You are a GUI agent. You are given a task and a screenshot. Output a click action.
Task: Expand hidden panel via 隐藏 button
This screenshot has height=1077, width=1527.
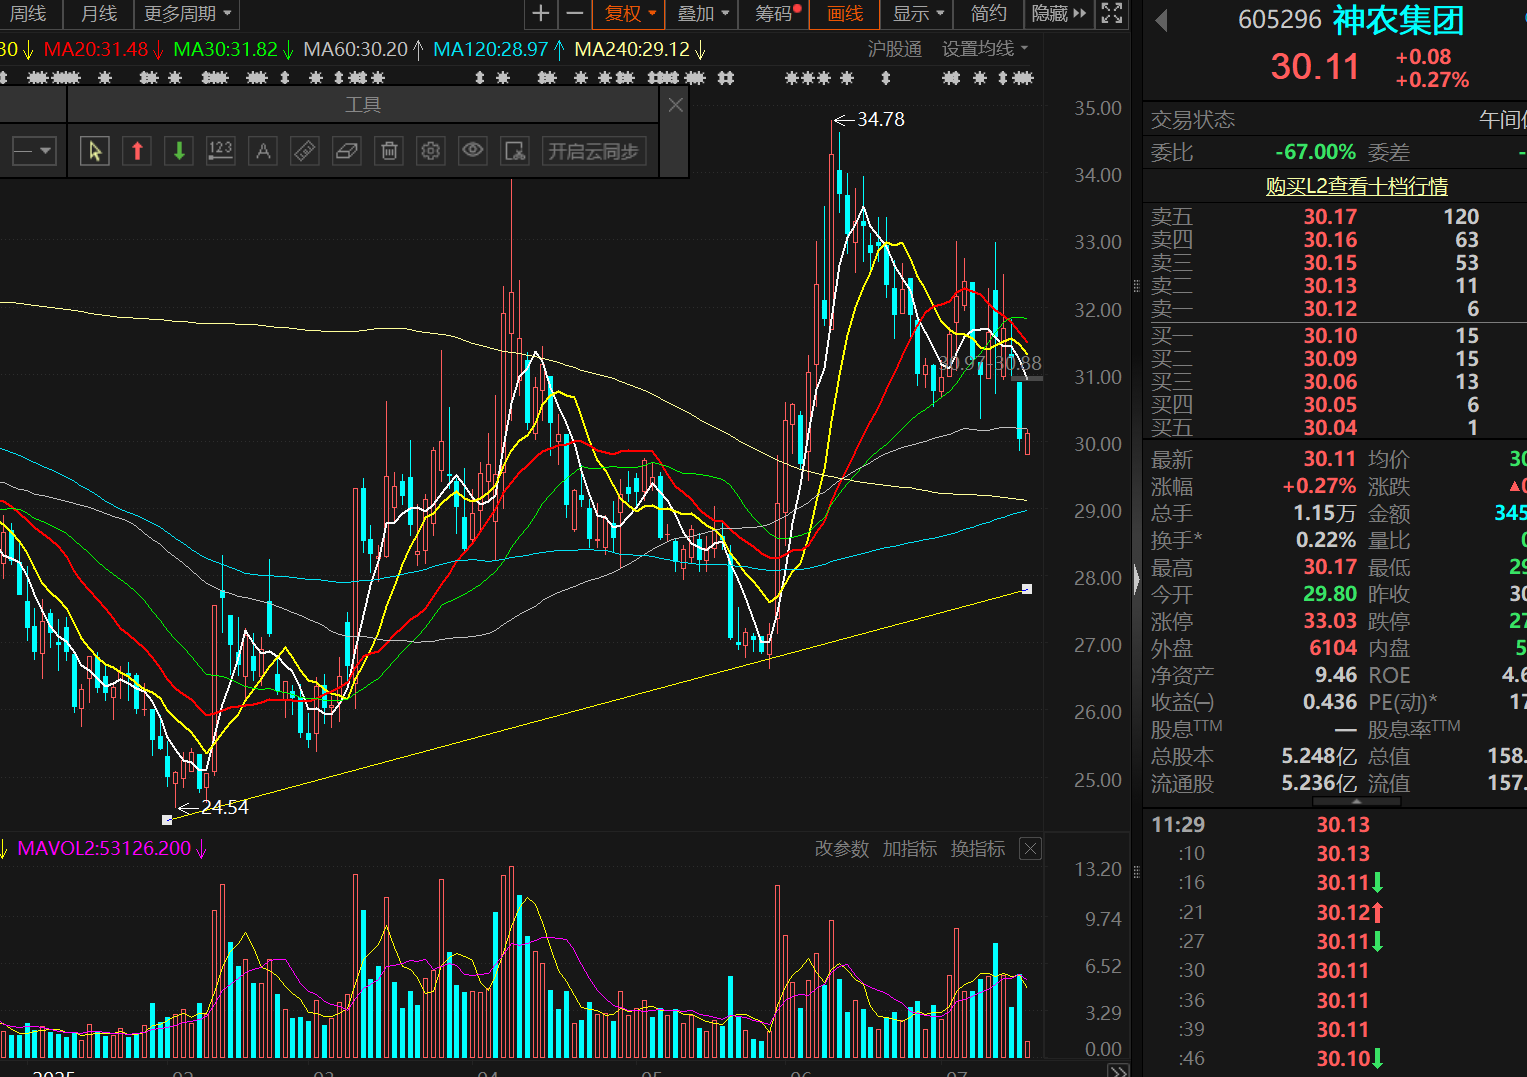pyautogui.click(x=1058, y=13)
